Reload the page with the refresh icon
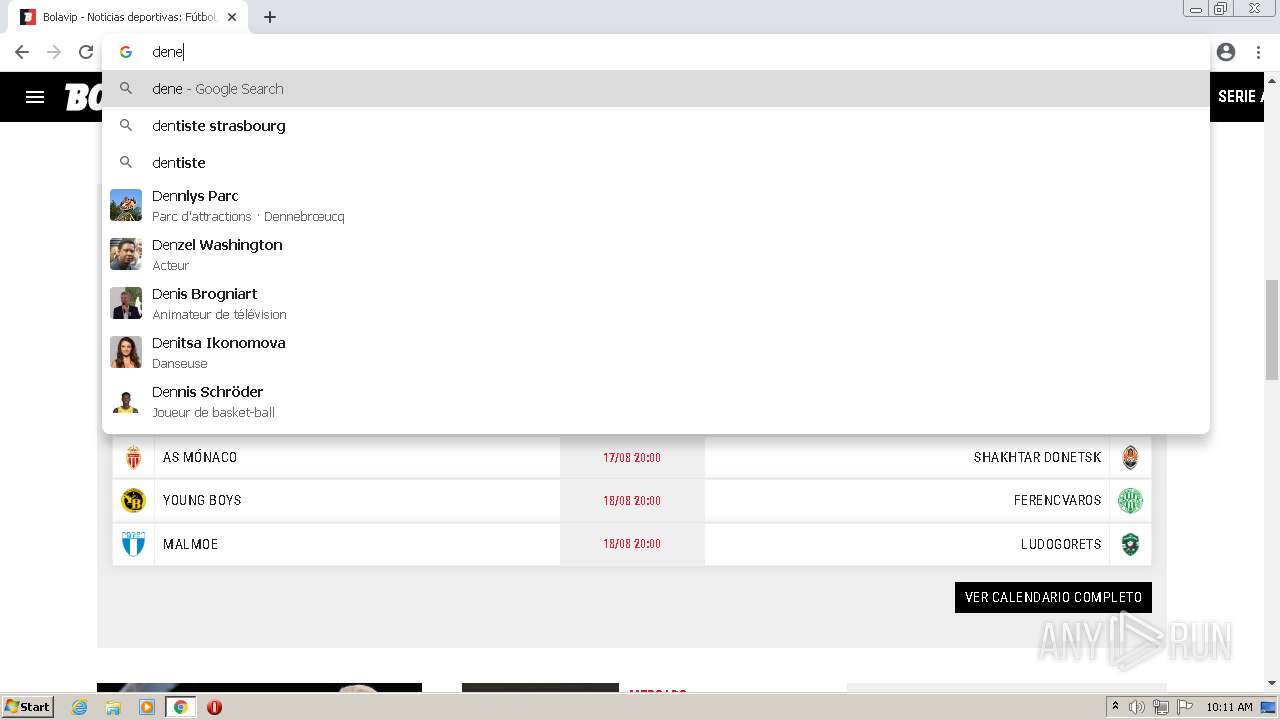This screenshot has height=720, width=1280. click(86, 52)
